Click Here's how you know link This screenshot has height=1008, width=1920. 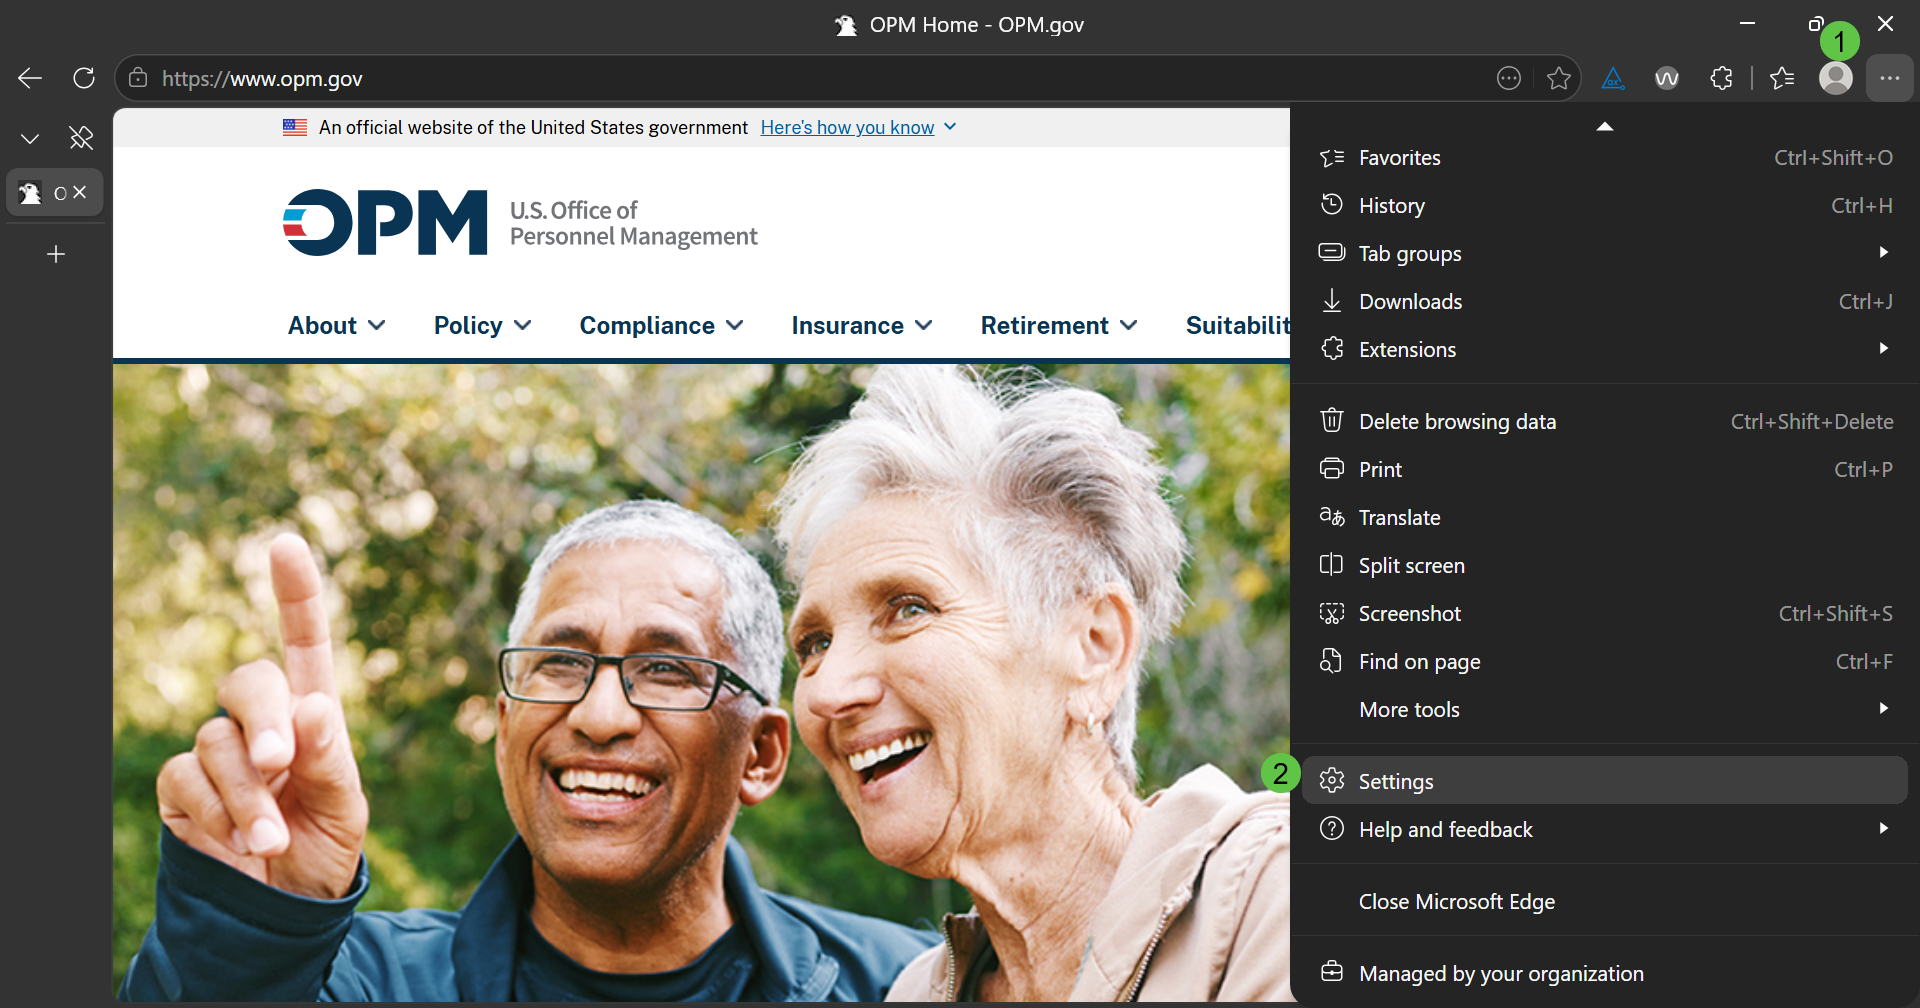[847, 127]
